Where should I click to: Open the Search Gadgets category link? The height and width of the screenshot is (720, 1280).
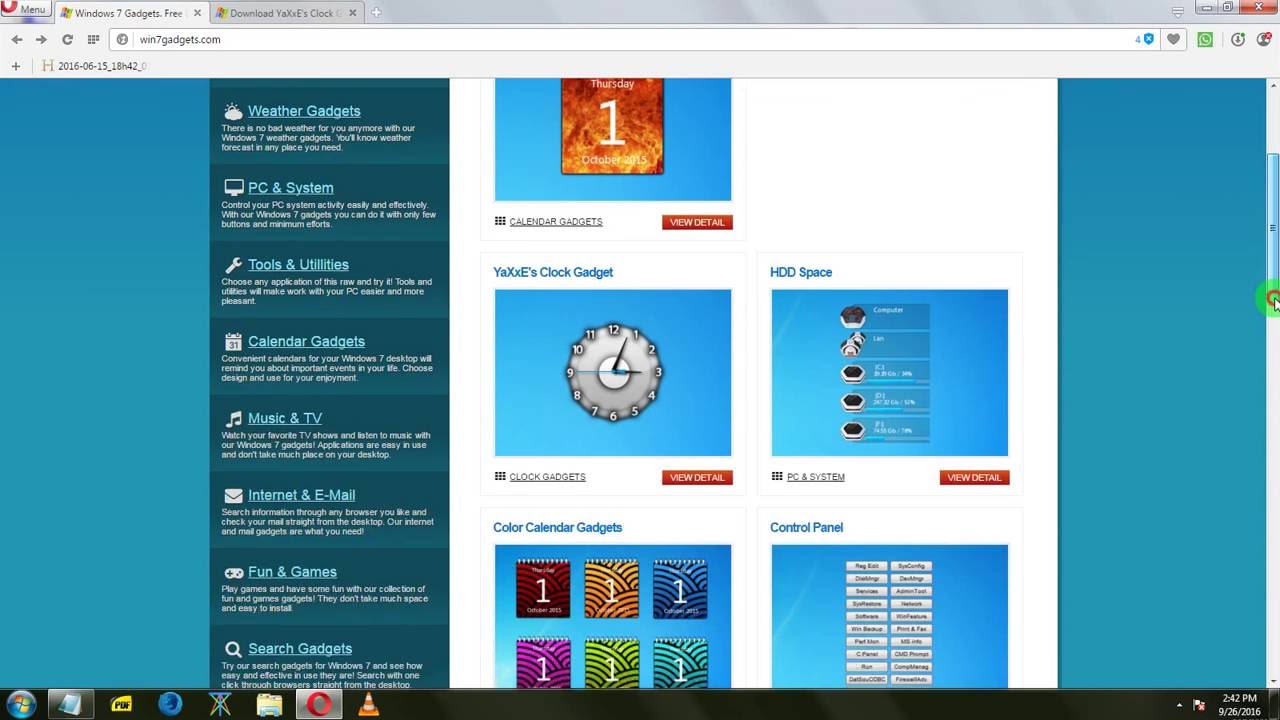pos(300,649)
